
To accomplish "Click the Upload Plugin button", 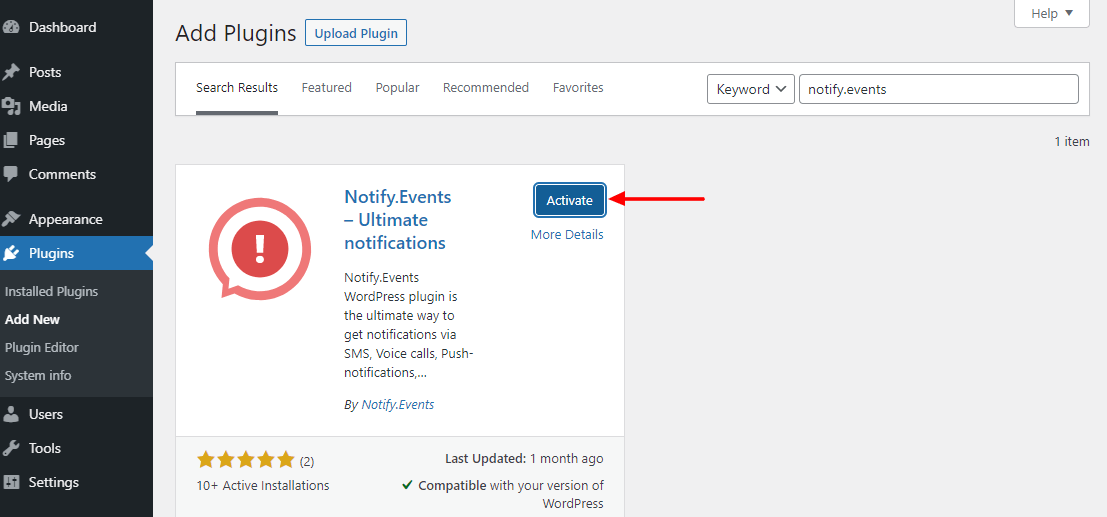I will tap(356, 33).
